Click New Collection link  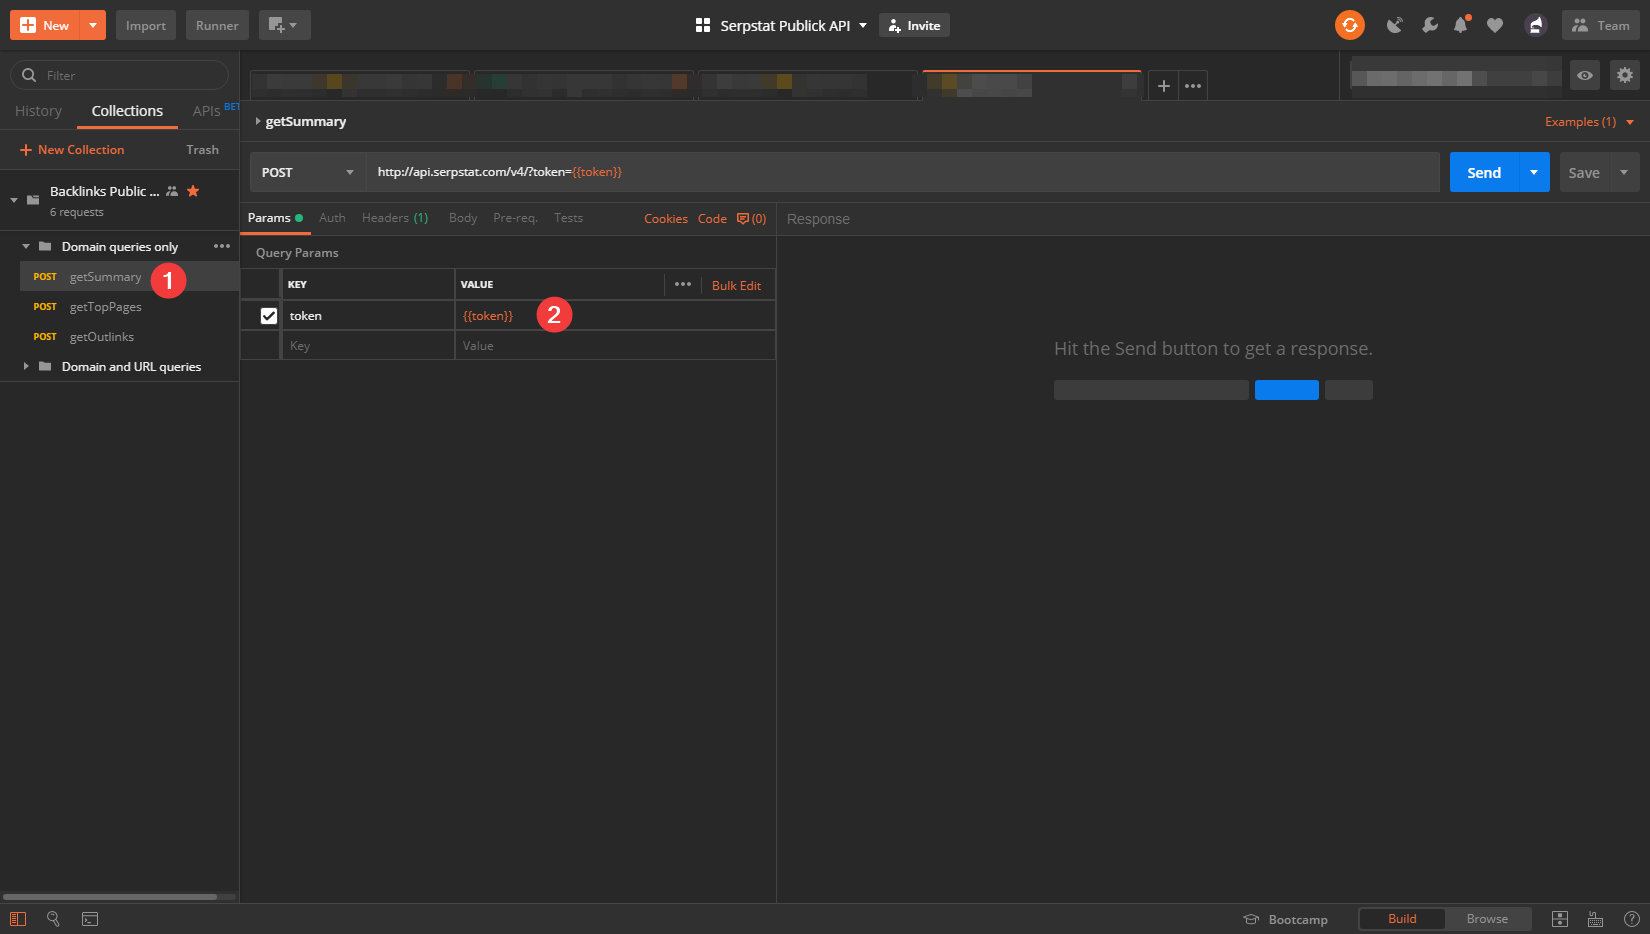(72, 150)
